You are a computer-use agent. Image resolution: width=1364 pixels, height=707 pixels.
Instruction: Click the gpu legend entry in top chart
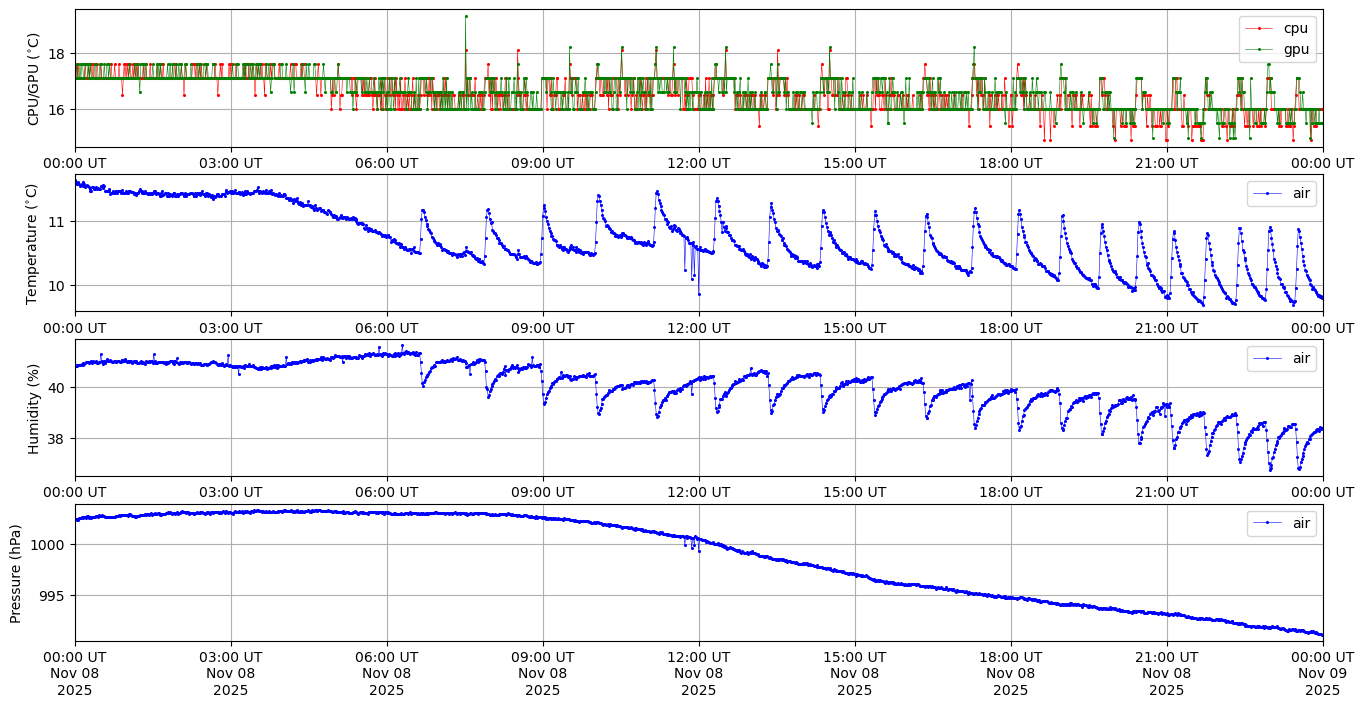click(x=1295, y=49)
